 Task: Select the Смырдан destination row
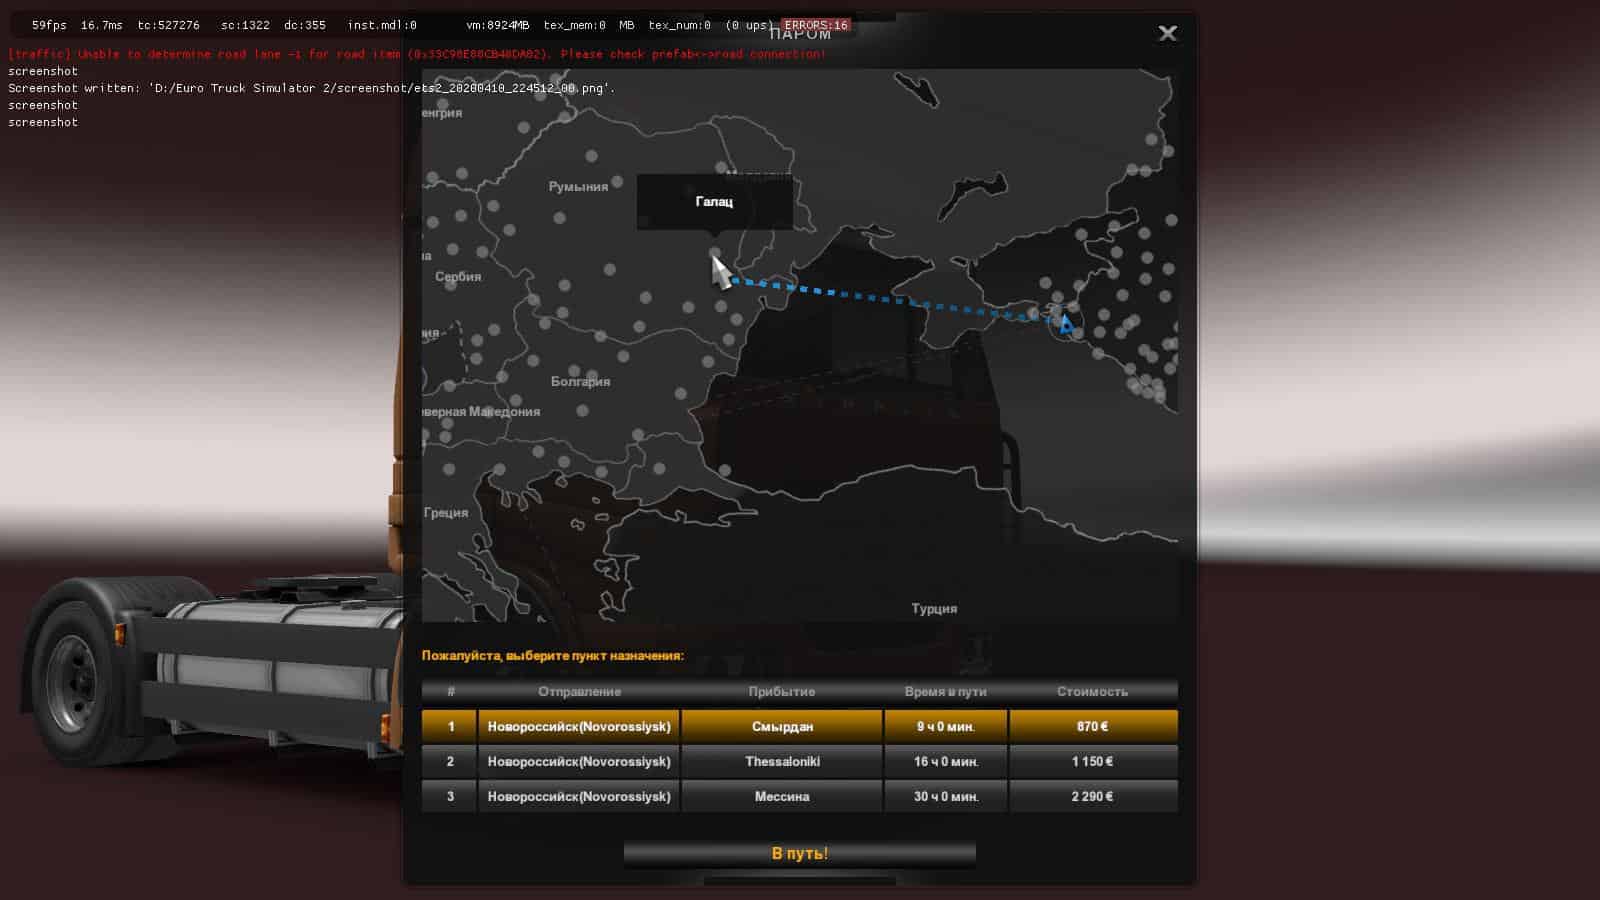click(x=782, y=726)
